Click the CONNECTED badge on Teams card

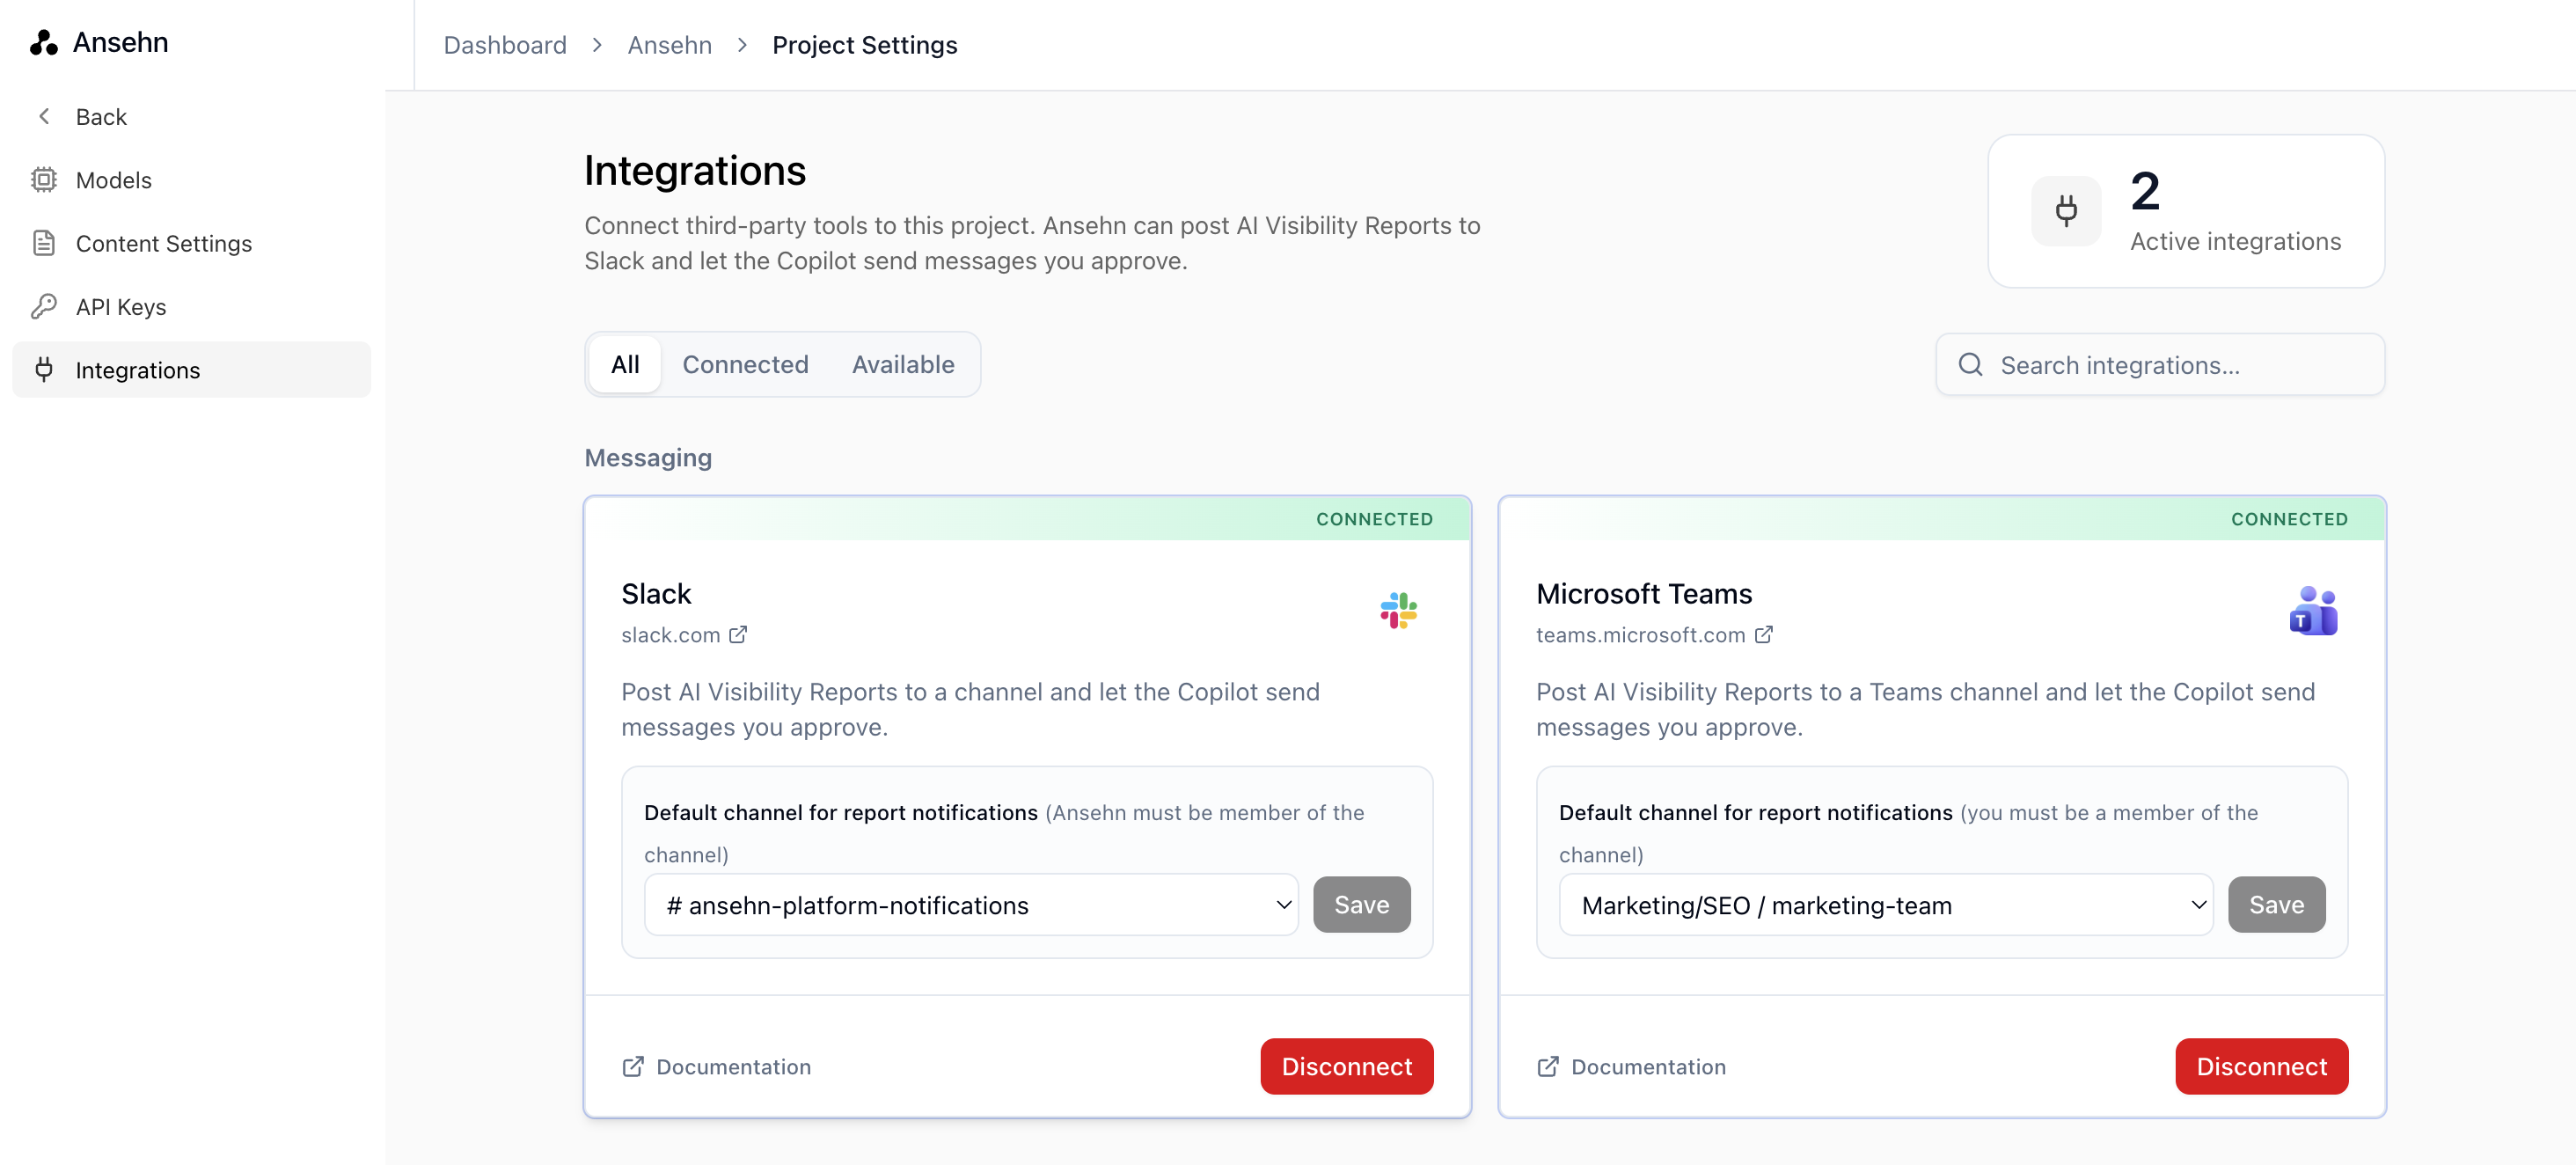2289,519
